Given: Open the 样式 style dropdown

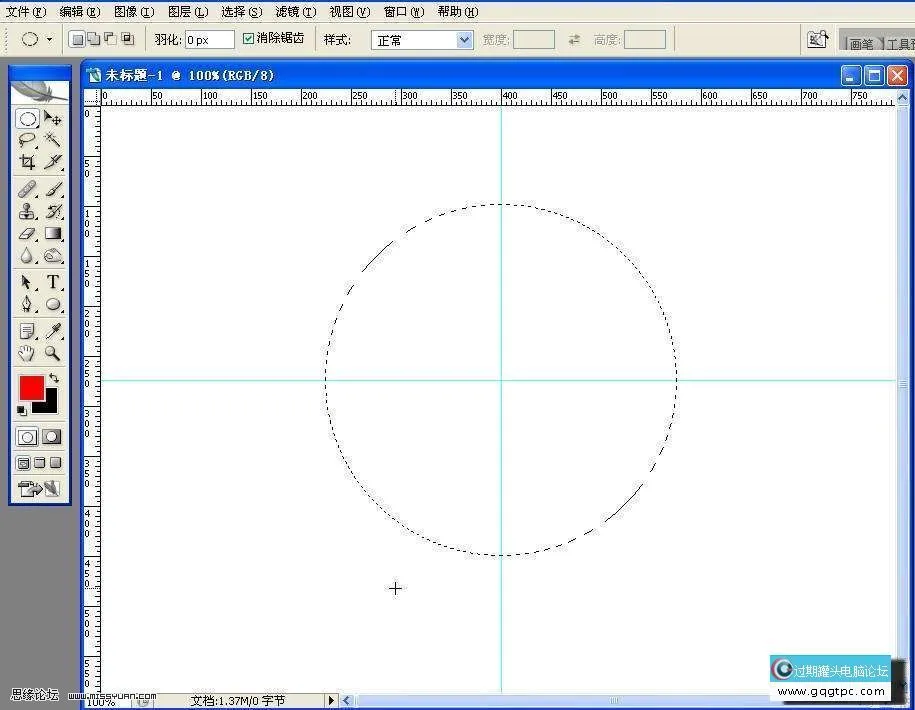Looking at the screenshot, I should [463, 40].
